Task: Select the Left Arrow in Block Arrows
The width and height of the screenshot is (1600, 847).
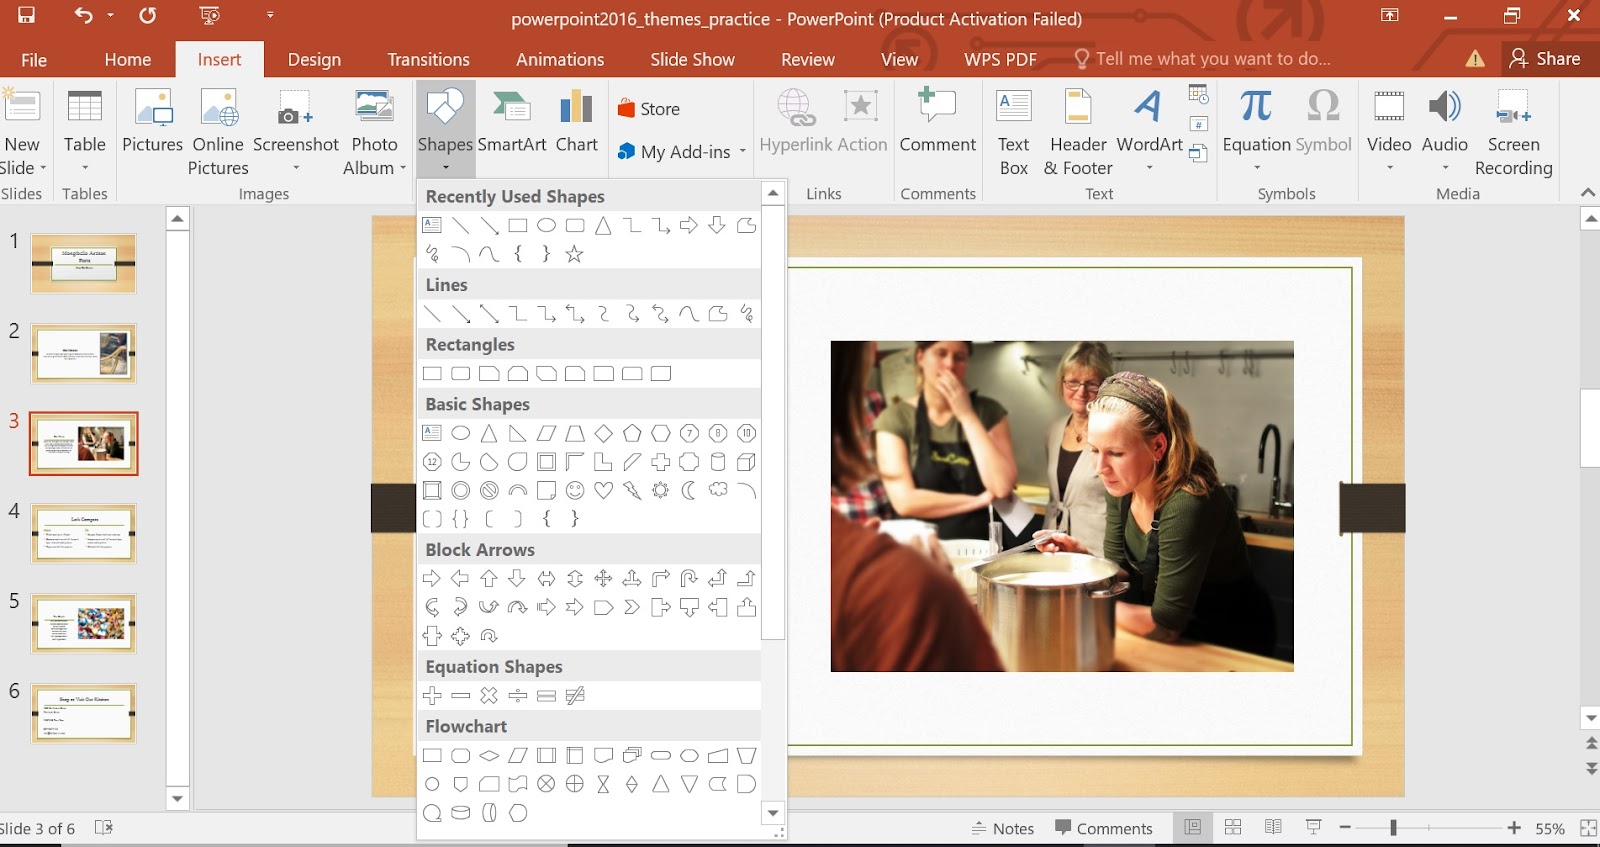Action: coord(460,578)
